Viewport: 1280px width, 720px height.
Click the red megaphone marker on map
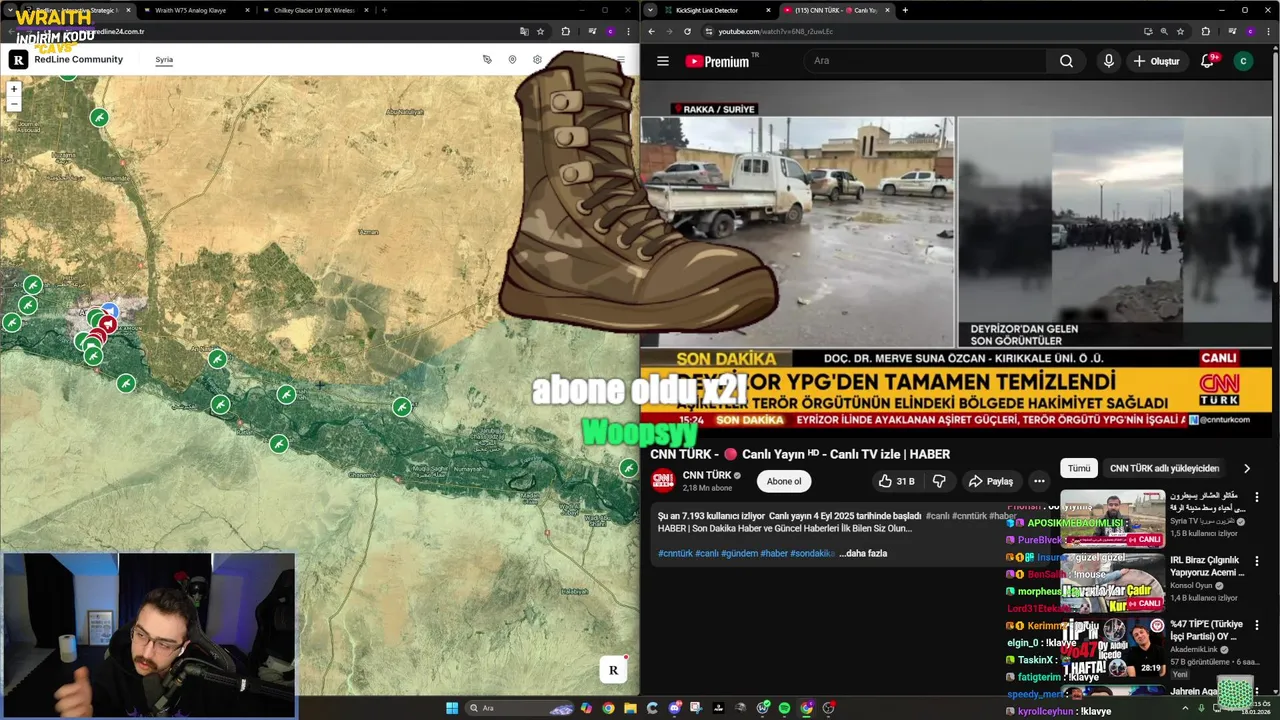click(108, 324)
